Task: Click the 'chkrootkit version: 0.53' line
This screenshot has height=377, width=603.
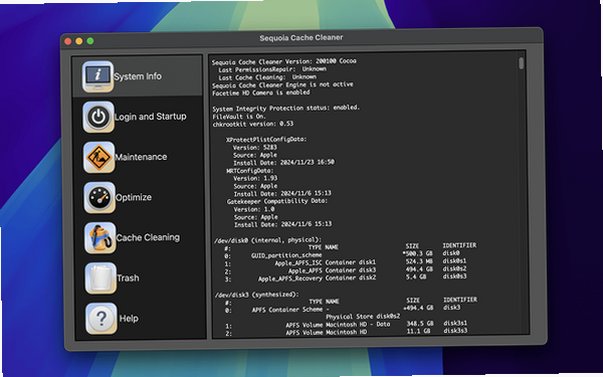Action: coord(253,124)
